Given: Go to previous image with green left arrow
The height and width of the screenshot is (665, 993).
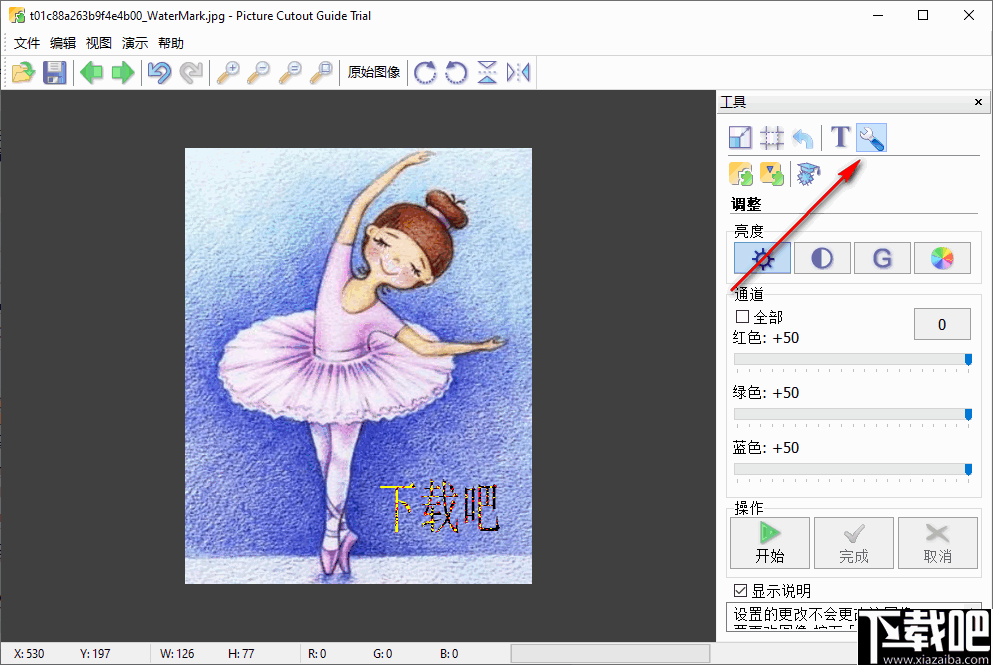Looking at the screenshot, I should pyautogui.click(x=91, y=72).
